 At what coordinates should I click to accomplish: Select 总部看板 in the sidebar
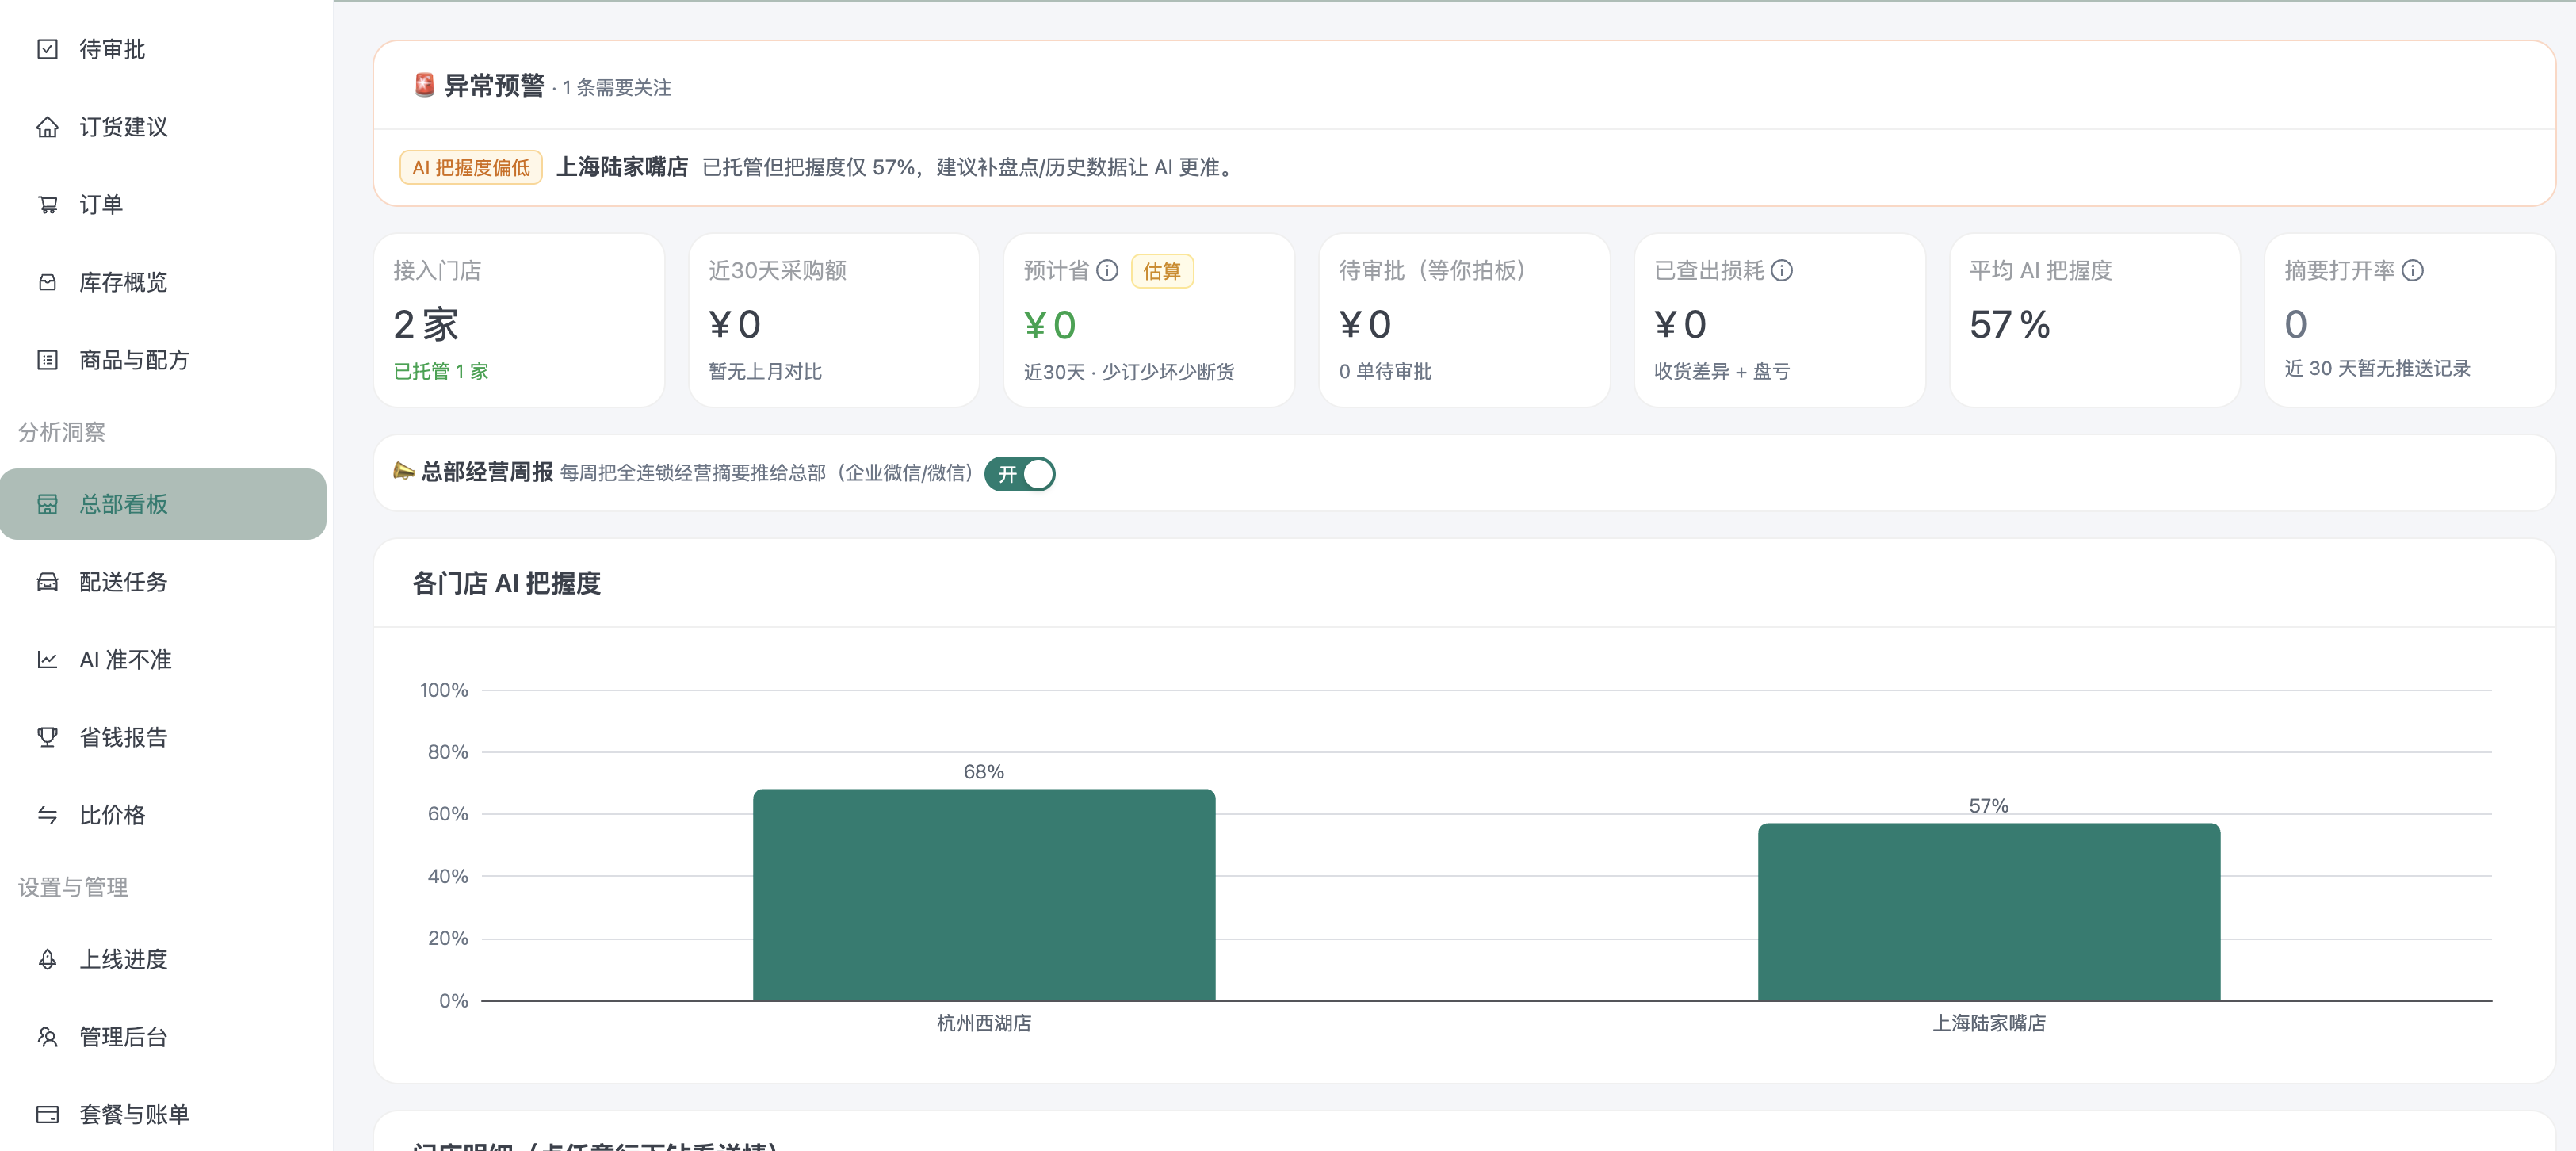pyautogui.click(x=163, y=504)
